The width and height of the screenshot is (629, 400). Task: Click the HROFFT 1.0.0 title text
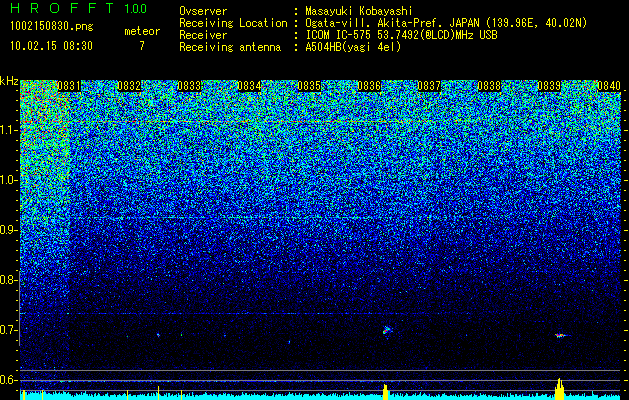(79, 8)
